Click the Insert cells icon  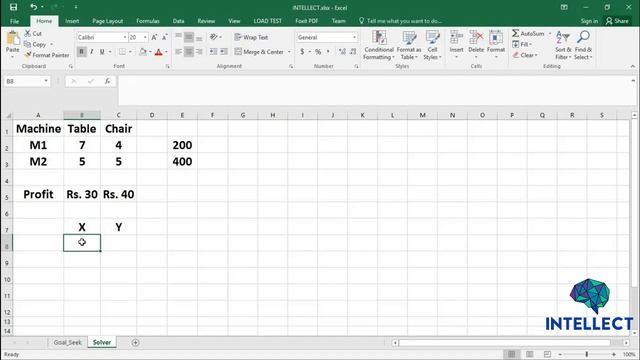coord(456,38)
